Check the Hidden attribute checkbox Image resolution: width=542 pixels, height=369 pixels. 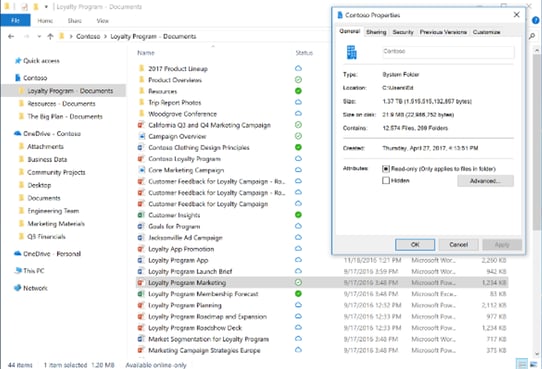click(386, 180)
